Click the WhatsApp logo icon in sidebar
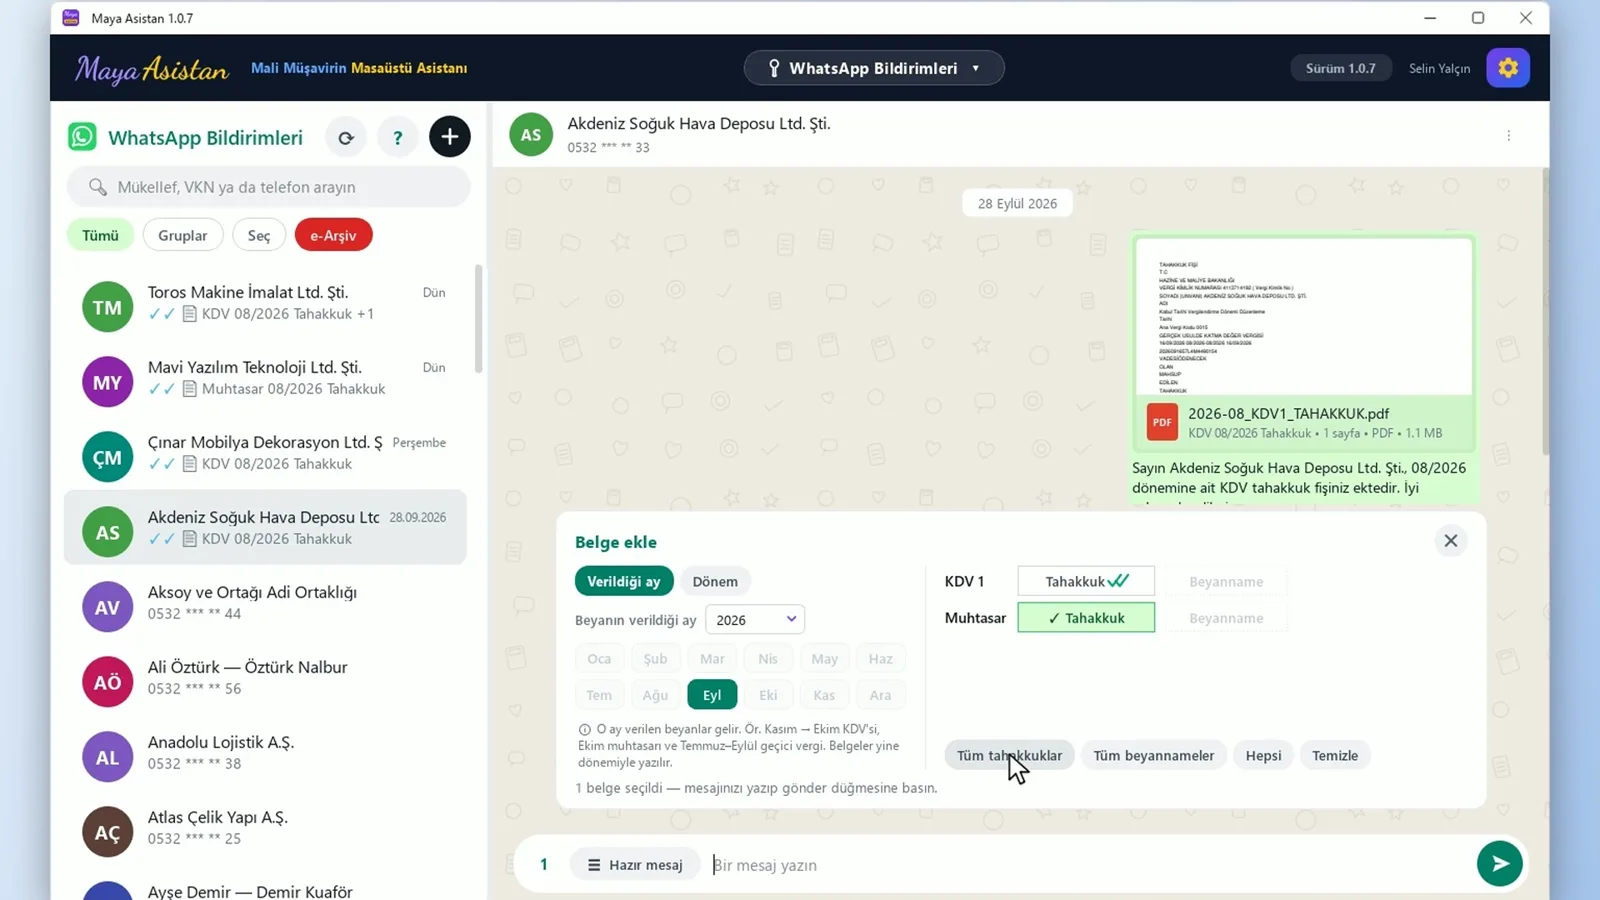This screenshot has width=1600, height=900. click(82, 137)
